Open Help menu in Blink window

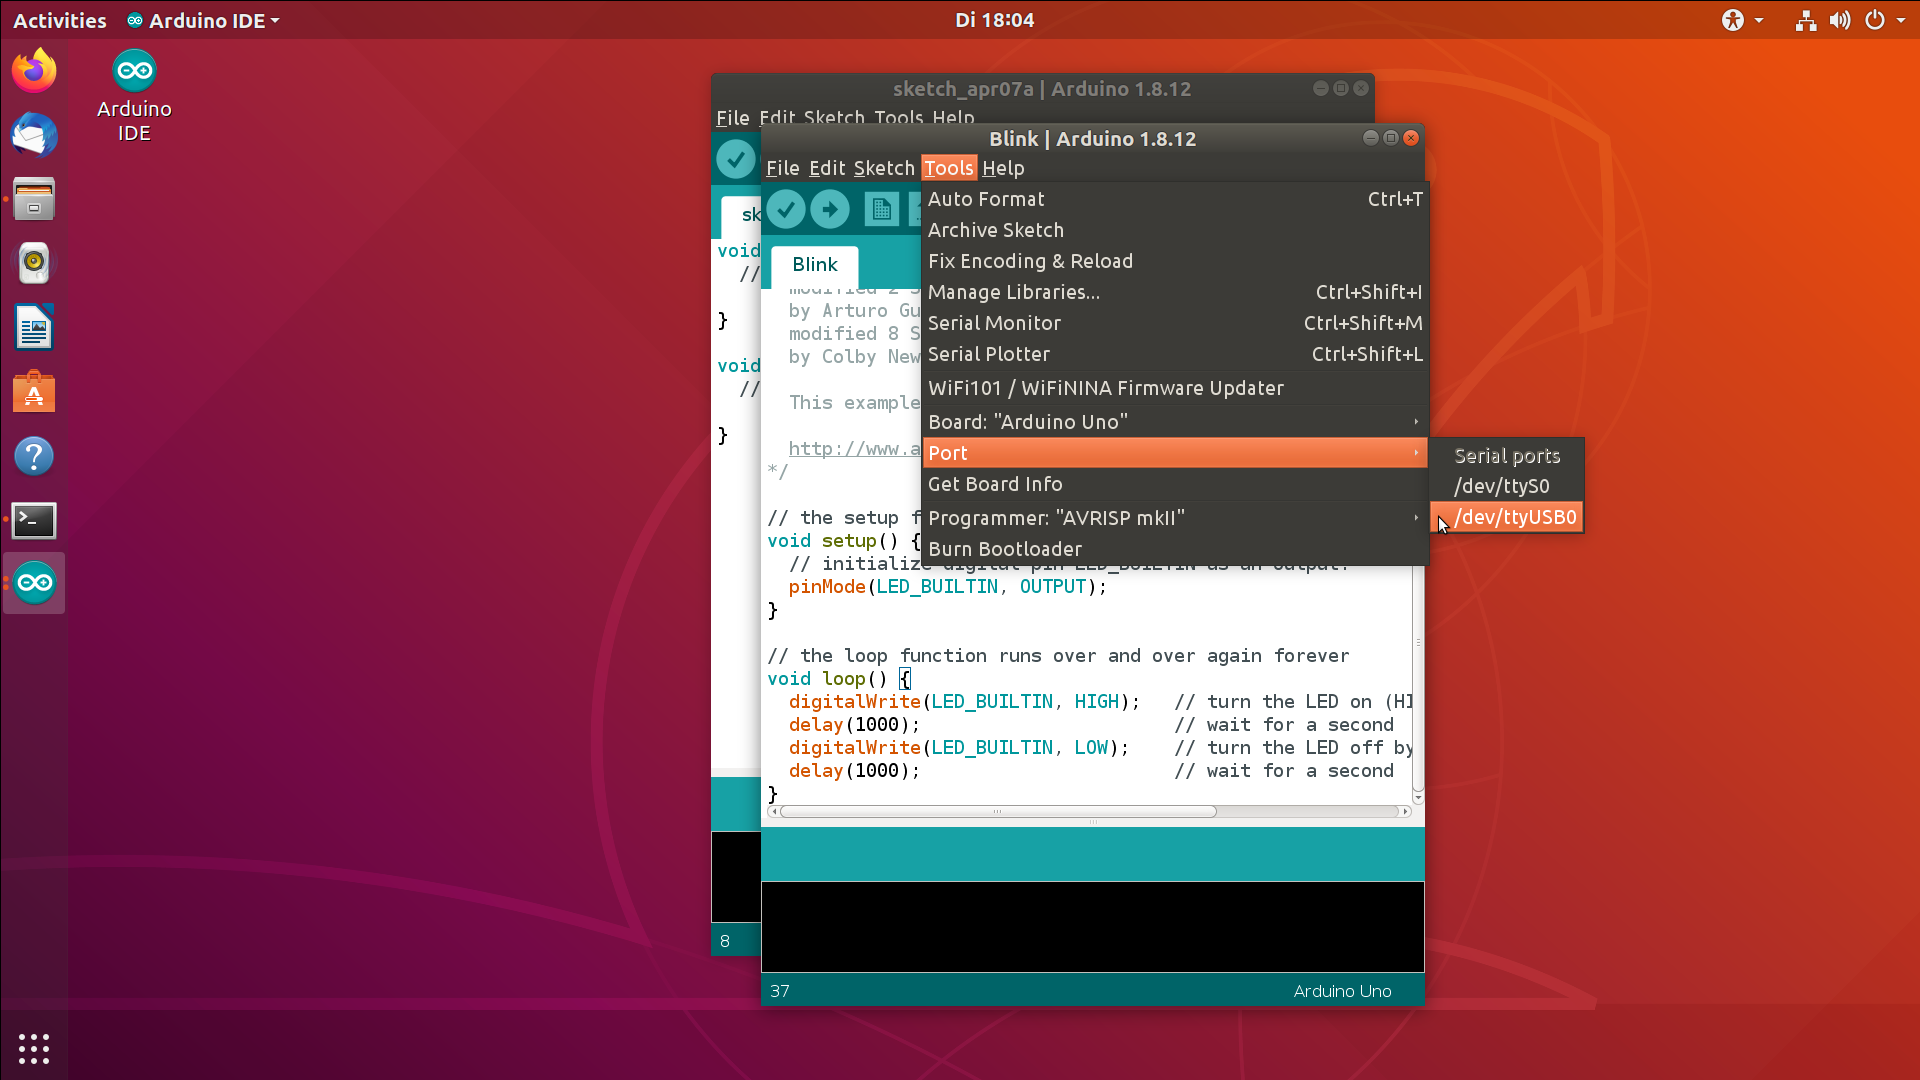click(x=1003, y=168)
